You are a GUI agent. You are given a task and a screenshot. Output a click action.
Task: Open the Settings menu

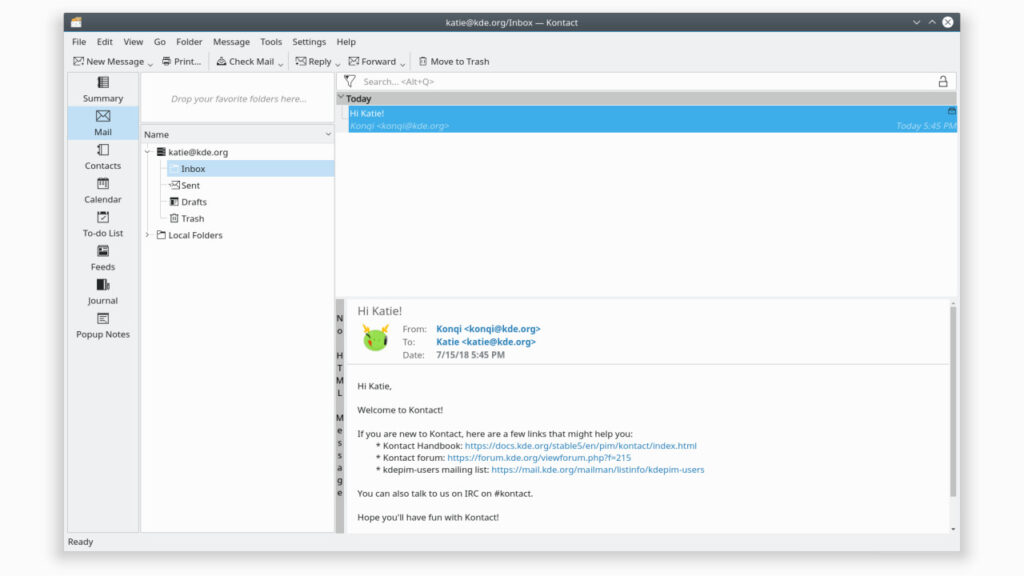[309, 42]
